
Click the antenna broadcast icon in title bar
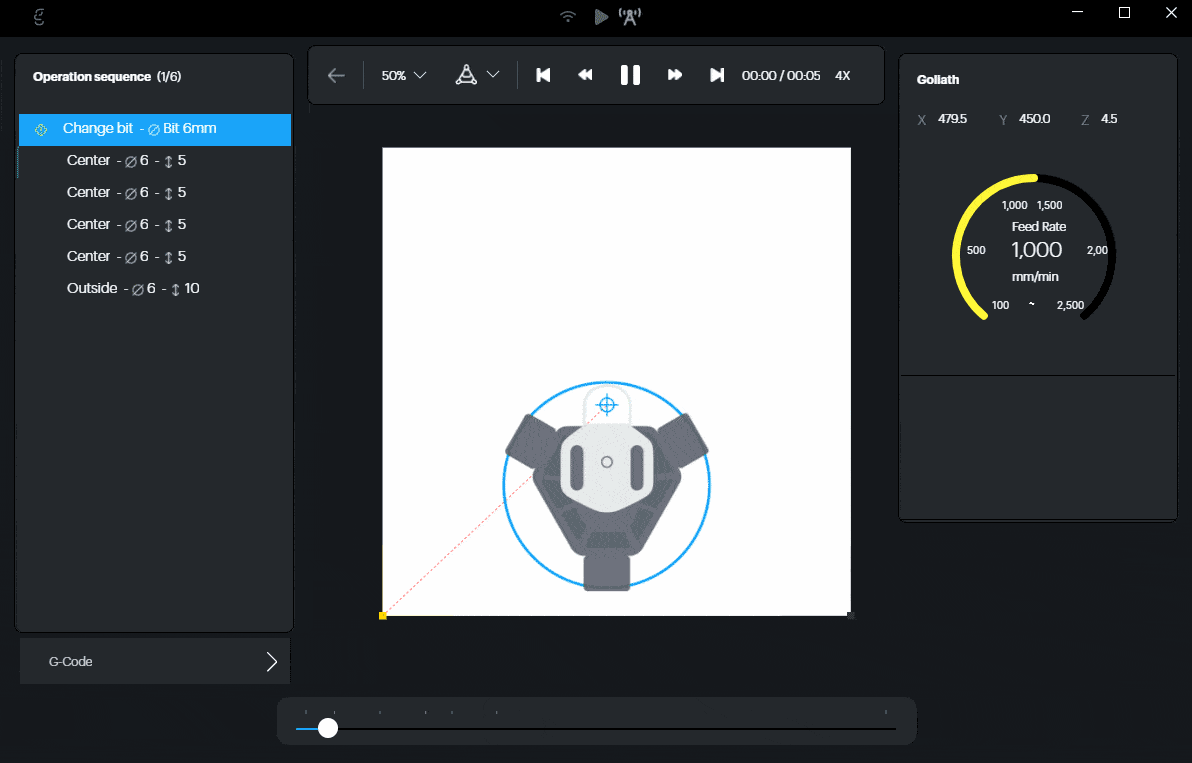pos(630,16)
